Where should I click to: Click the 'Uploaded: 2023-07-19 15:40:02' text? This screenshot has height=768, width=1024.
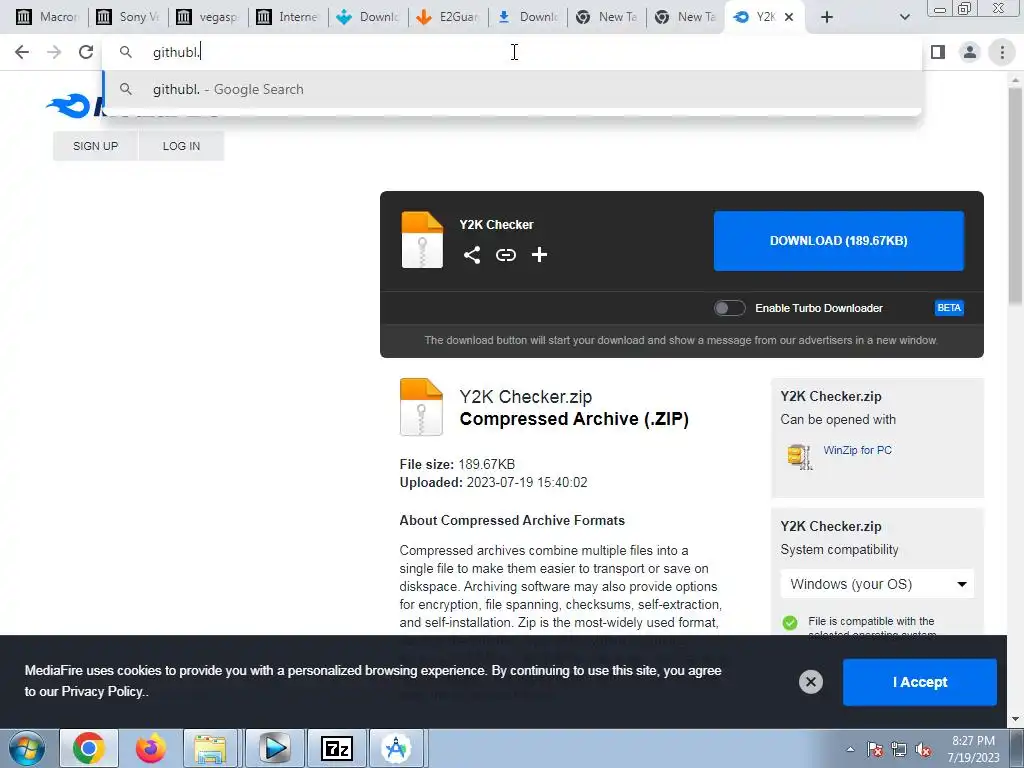[493, 483]
